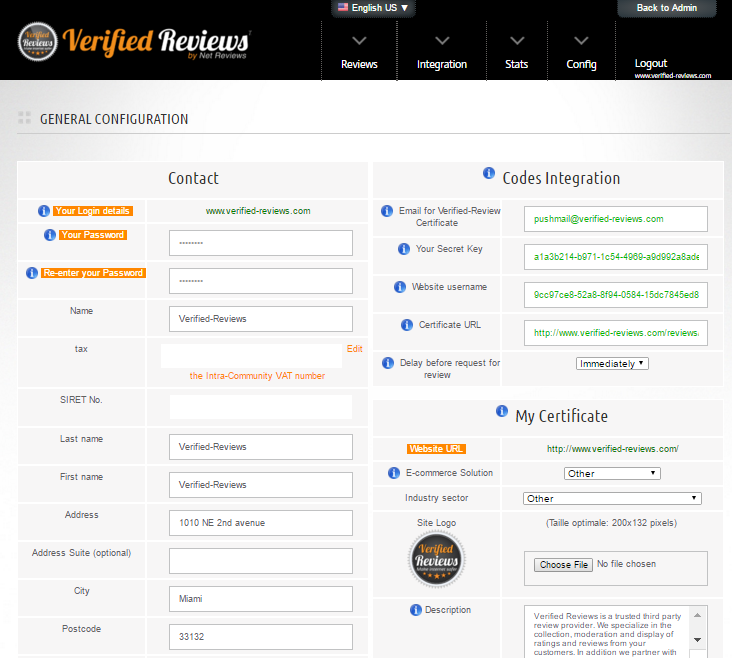Click the Re-enter your Password field
Screen dimensions: 732x658
[x=260, y=281]
